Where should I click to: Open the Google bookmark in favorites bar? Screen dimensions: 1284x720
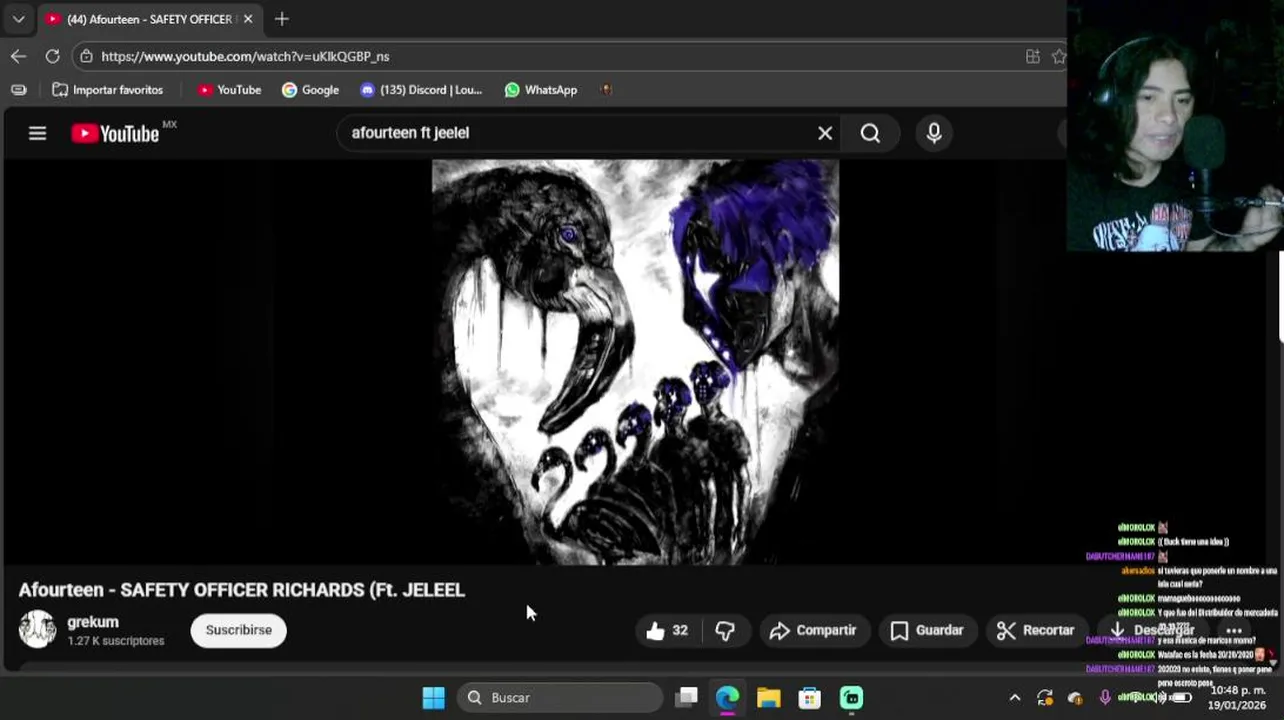310,90
